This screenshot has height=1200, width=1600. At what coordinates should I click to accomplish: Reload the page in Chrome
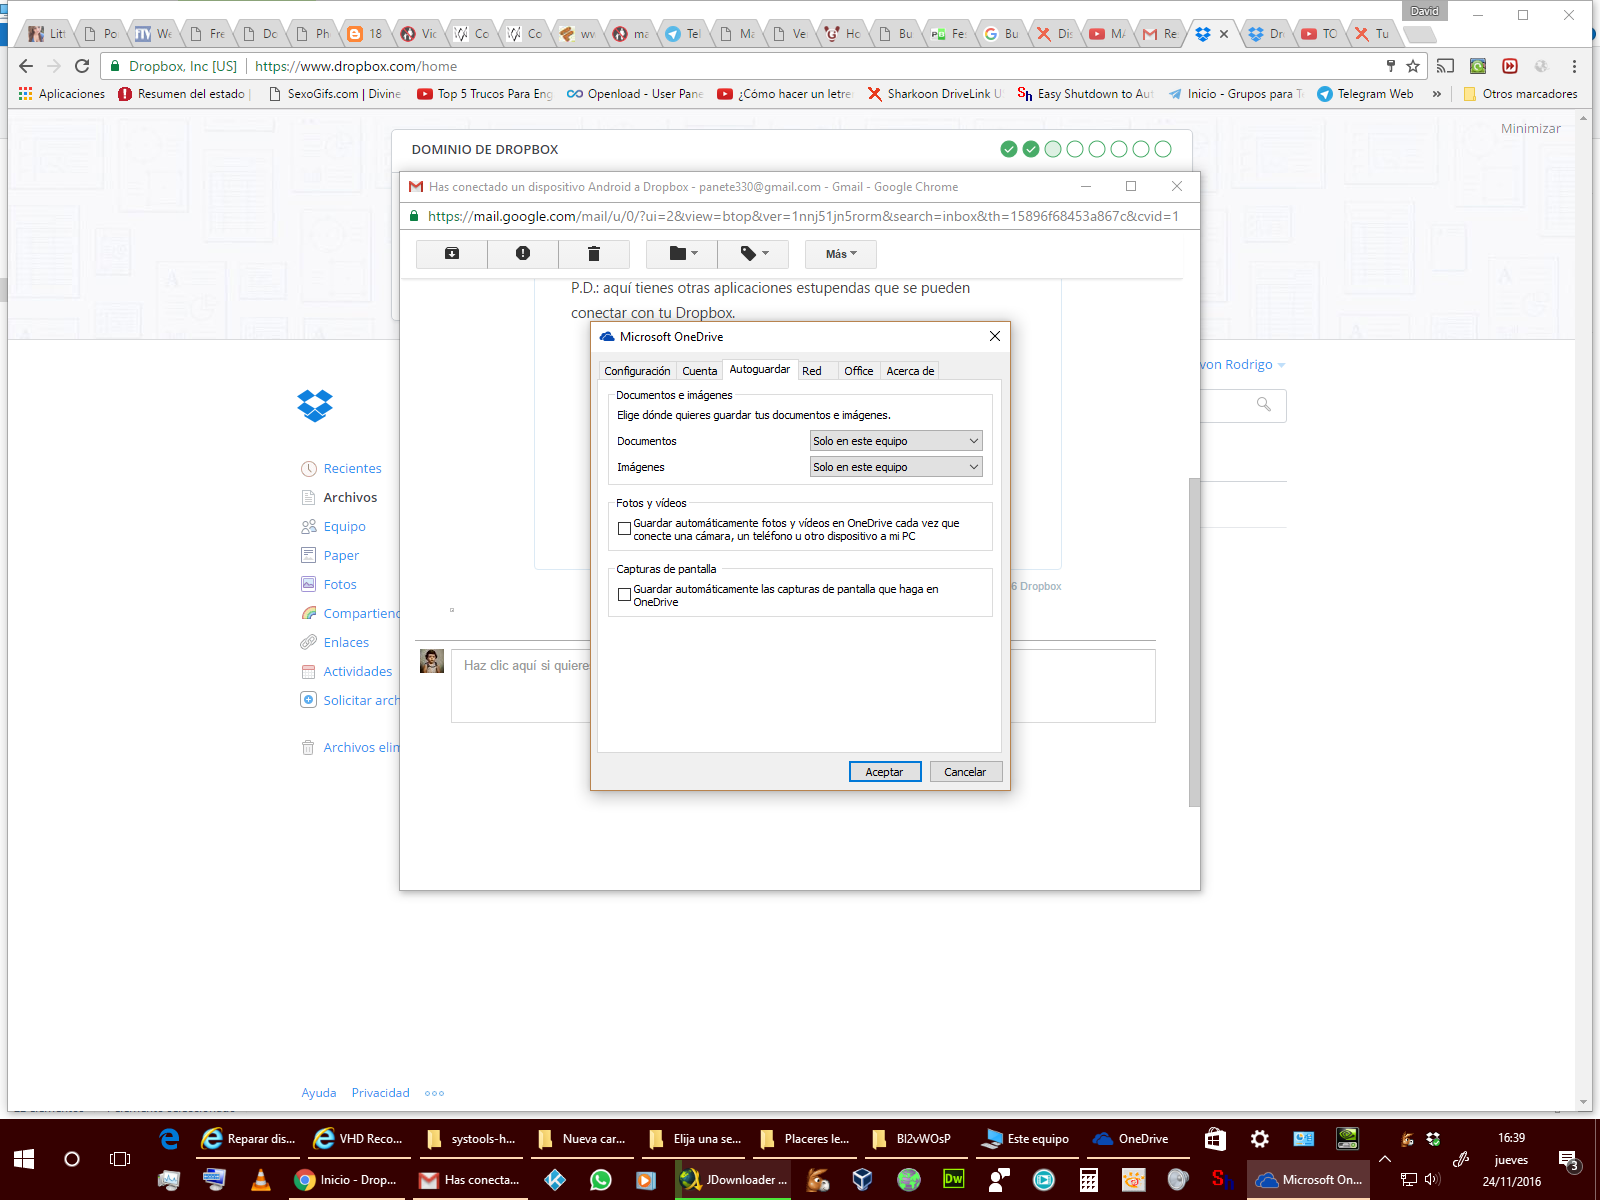[82, 66]
